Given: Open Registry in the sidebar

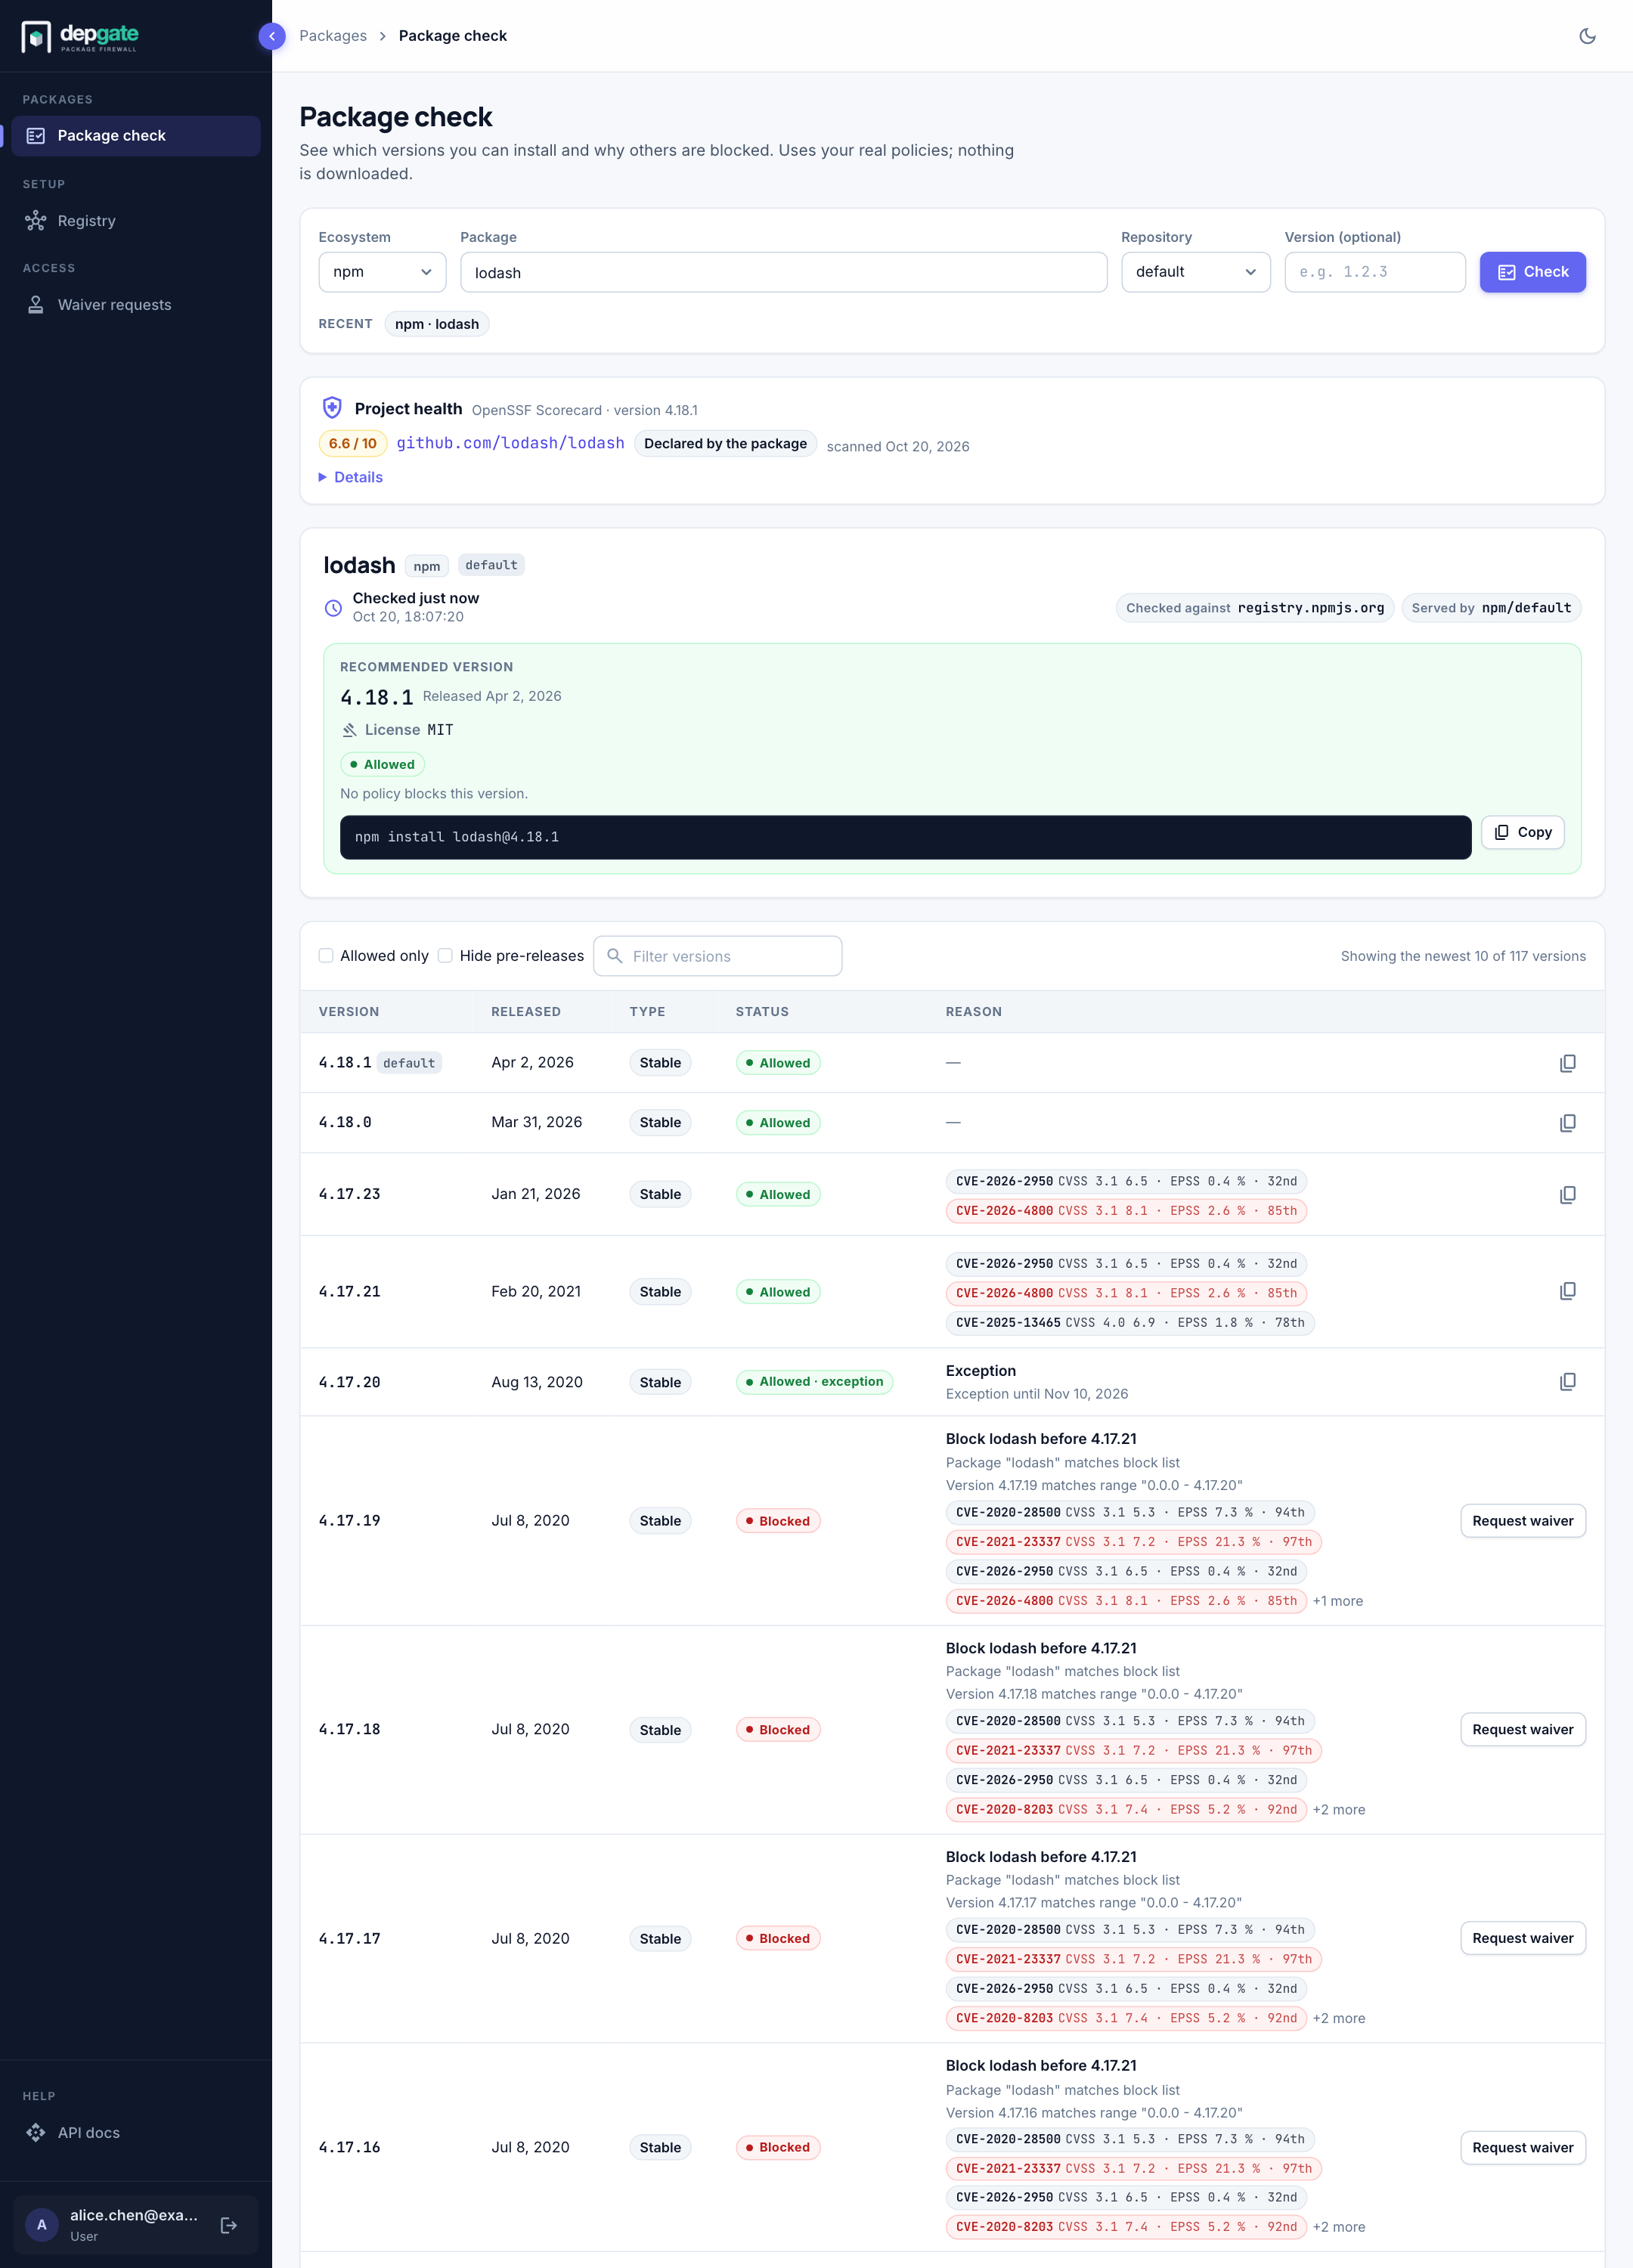Looking at the screenshot, I should tap(136, 221).
